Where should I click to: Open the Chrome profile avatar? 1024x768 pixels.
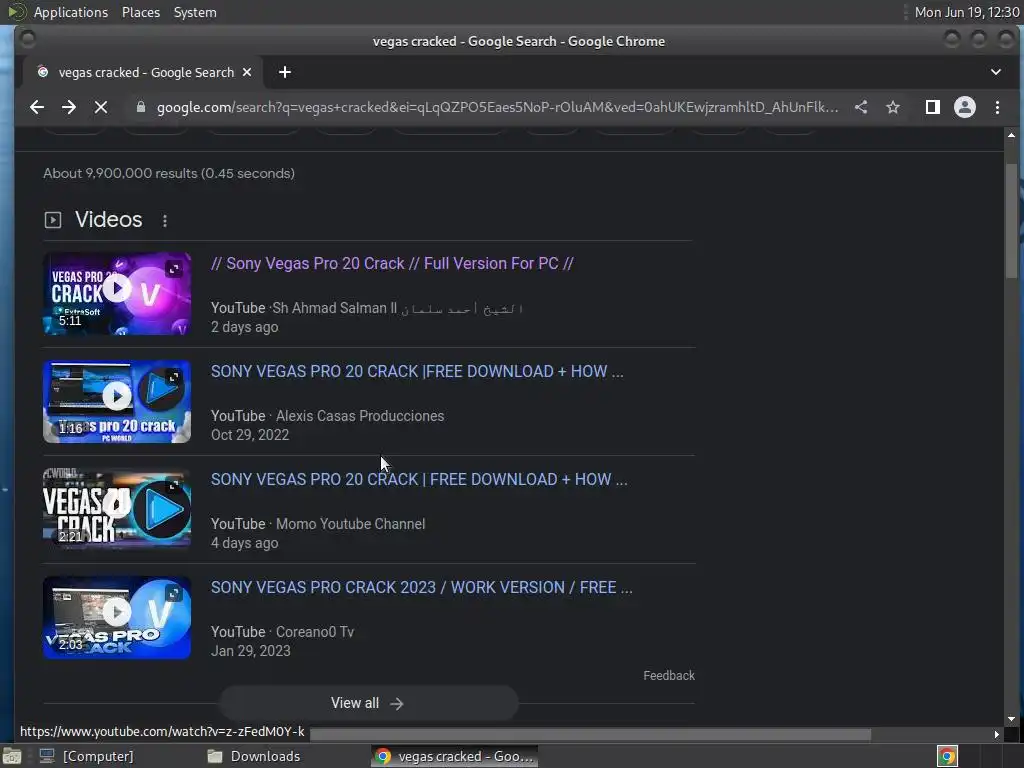click(965, 107)
